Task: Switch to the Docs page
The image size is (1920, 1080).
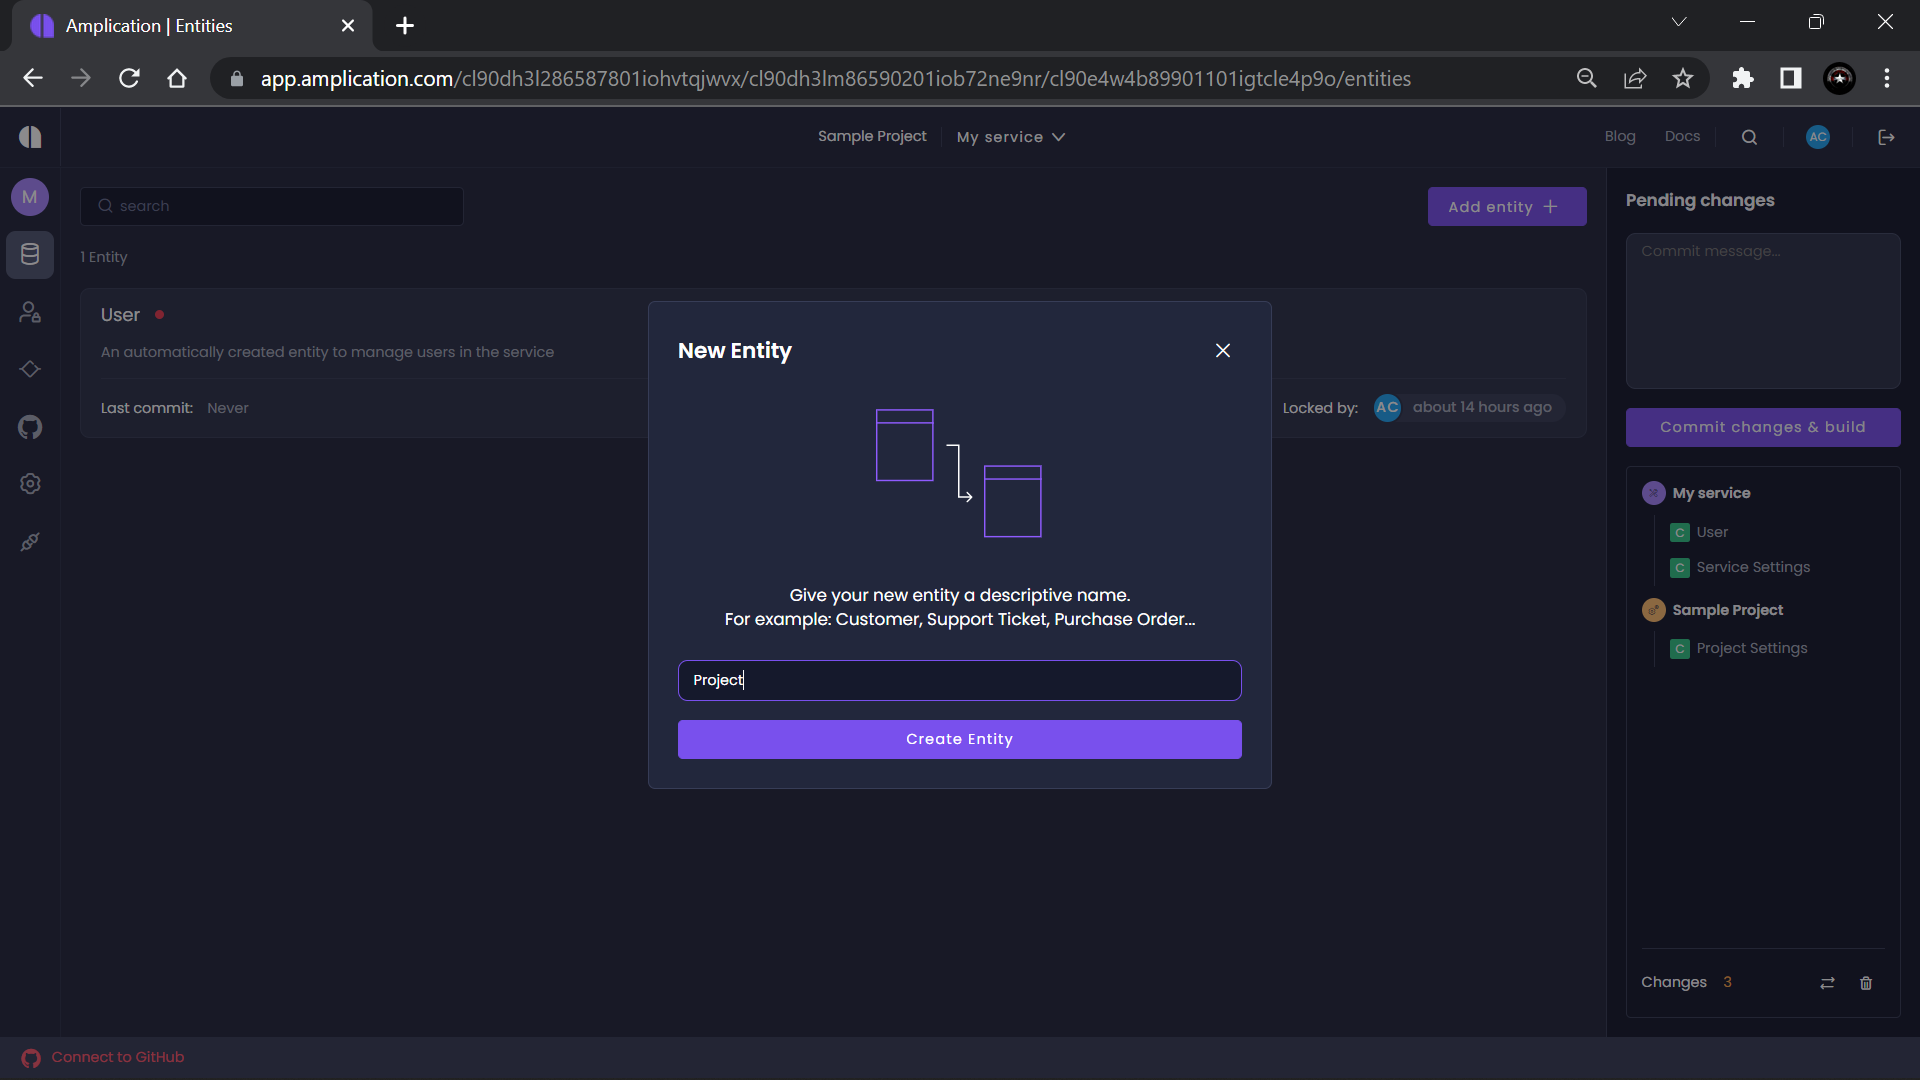Action: (1682, 136)
